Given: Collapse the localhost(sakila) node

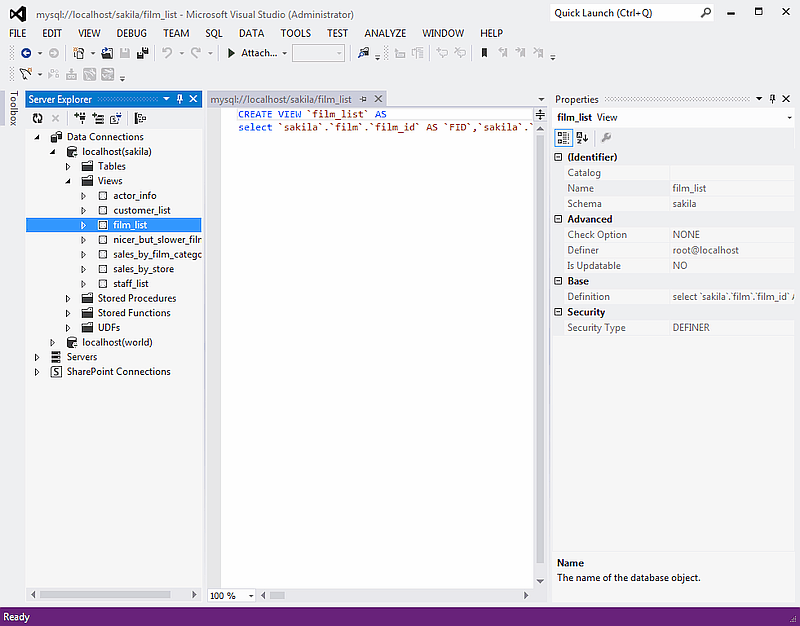Looking at the screenshot, I should coord(53,152).
